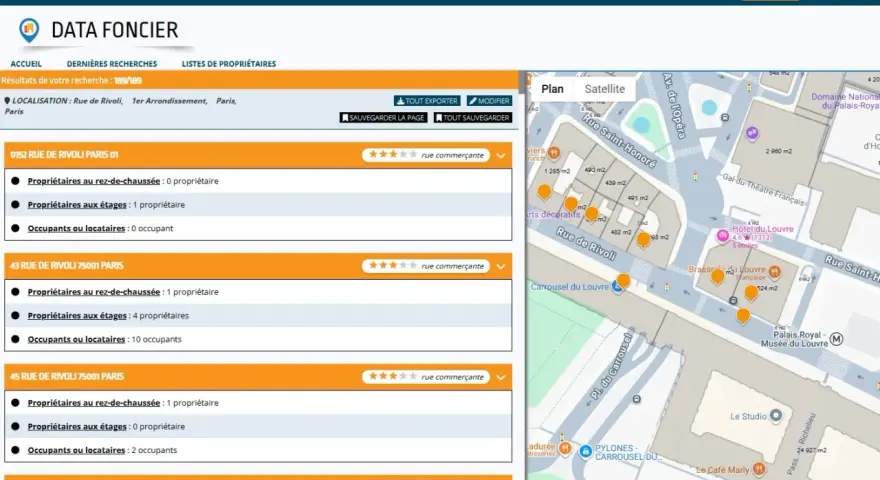Open Listes de Propriétaires menu
880x480 pixels.
click(228, 64)
